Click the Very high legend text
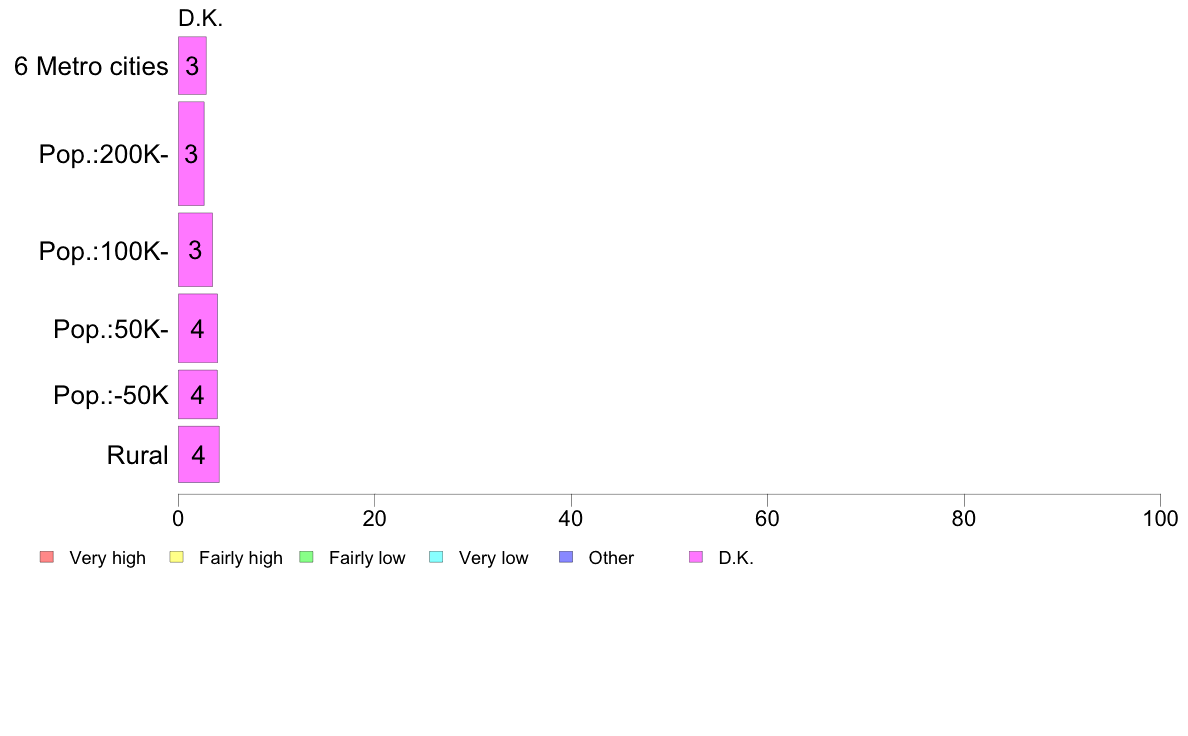 (107, 558)
